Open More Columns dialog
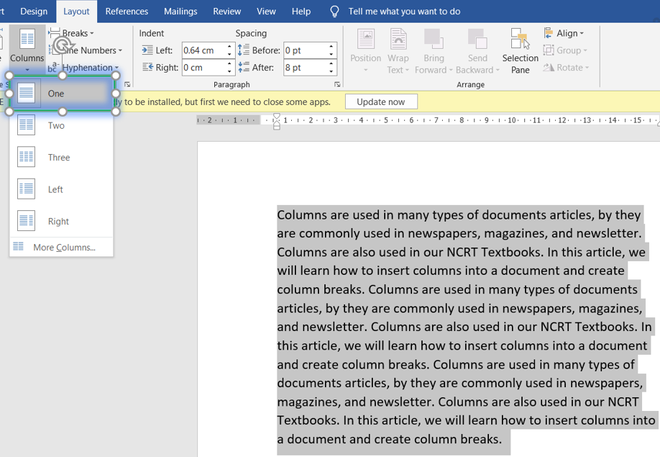Screen dimensions: 660x457 pyautogui.click(x=64, y=247)
